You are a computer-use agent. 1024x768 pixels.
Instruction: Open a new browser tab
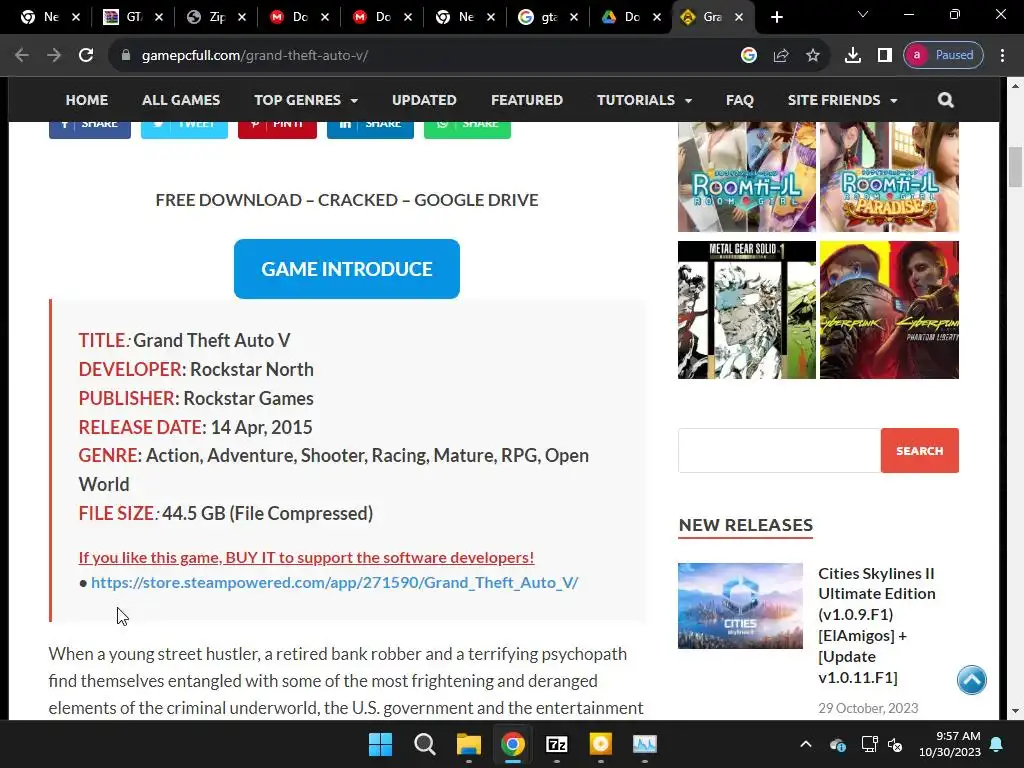pos(776,18)
